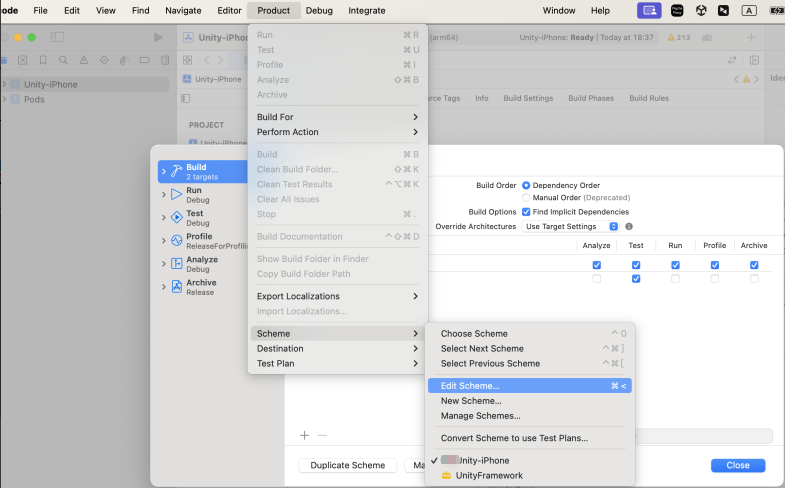Toggle the navigator sidebar icon
Image resolution: width=785 pixels, height=488 pixels.
(58, 37)
